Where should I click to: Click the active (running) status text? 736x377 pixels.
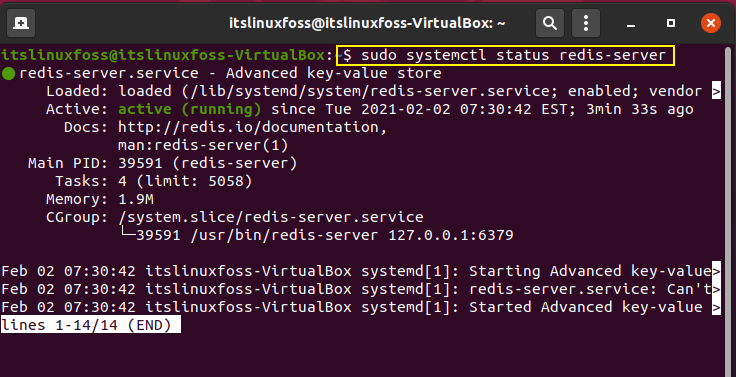click(190, 109)
